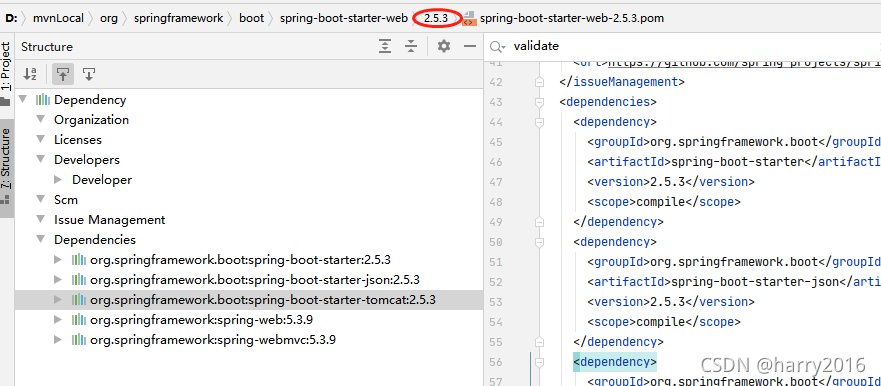Select the Organization tree item
The height and width of the screenshot is (386, 881).
click(92, 120)
